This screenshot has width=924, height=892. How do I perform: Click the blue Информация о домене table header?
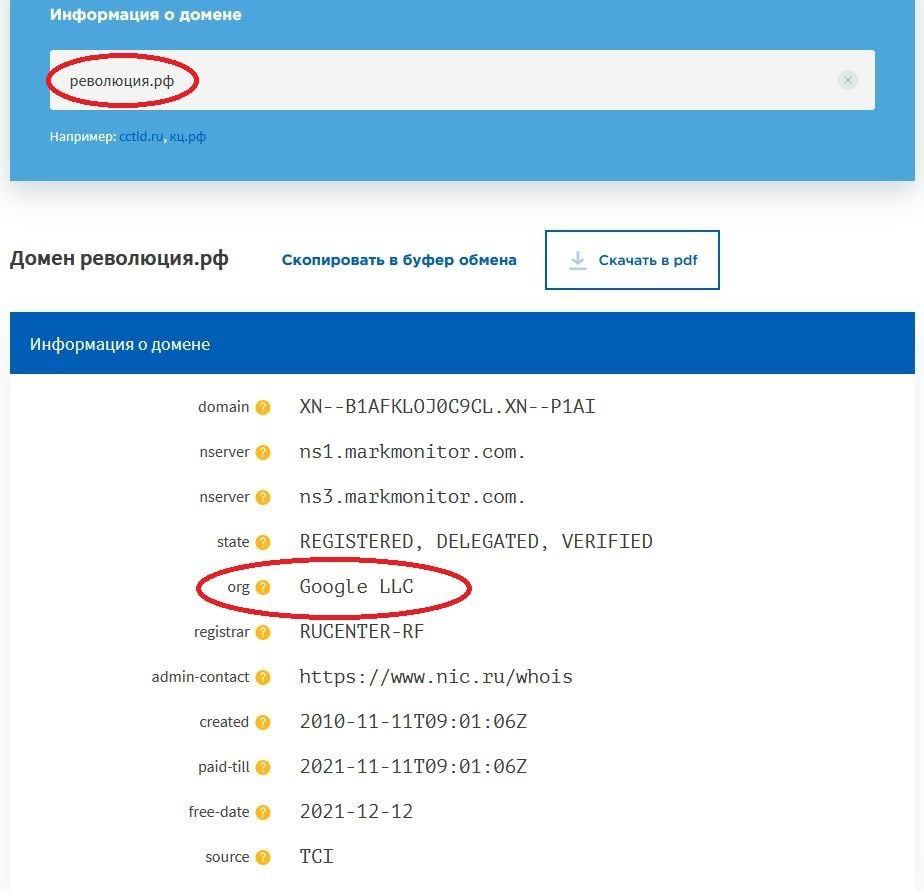click(x=462, y=343)
